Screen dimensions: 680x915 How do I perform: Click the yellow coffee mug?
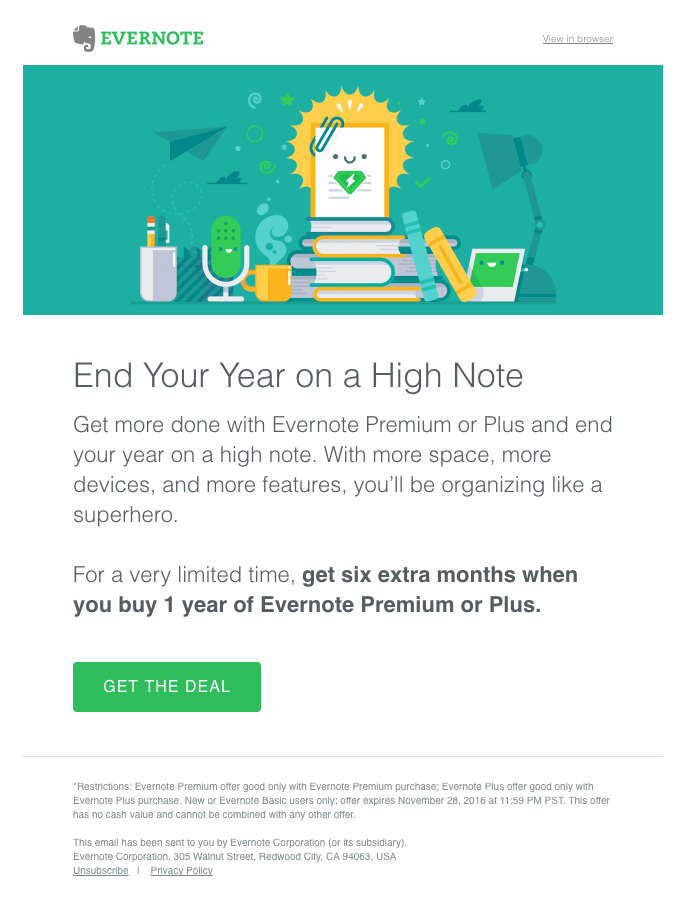pyautogui.click(x=272, y=282)
